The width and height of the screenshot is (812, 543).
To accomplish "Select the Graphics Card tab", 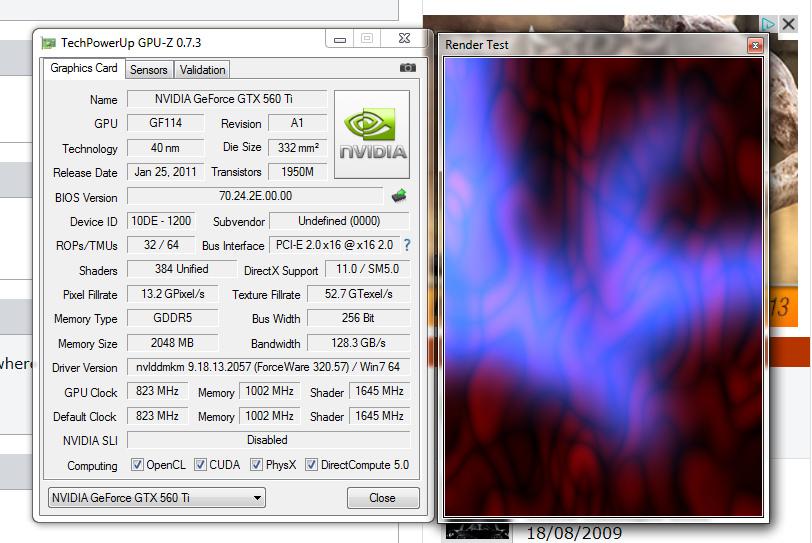I will point(84,68).
